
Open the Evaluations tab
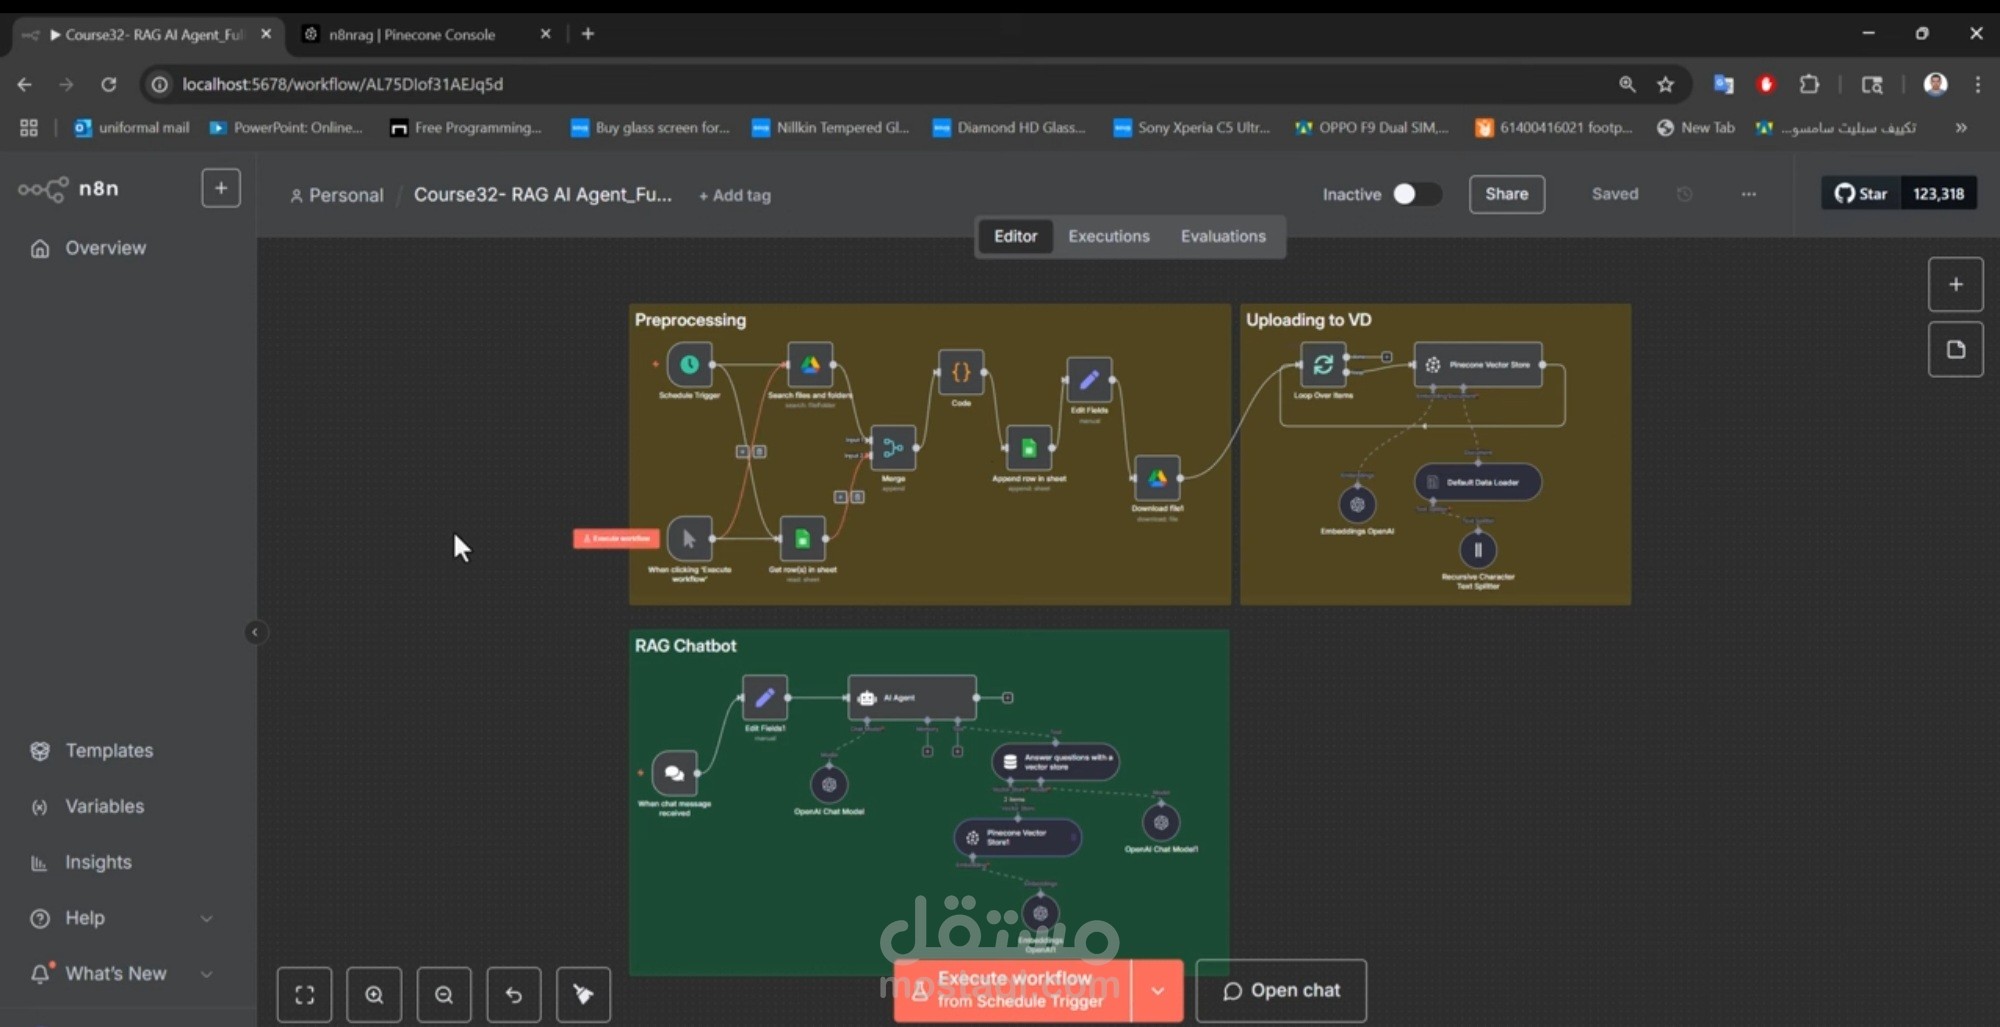[x=1223, y=236]
